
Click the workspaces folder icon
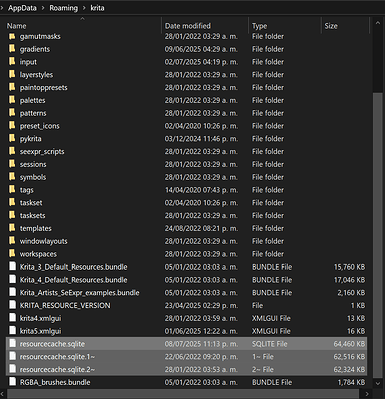click(12, 254)
